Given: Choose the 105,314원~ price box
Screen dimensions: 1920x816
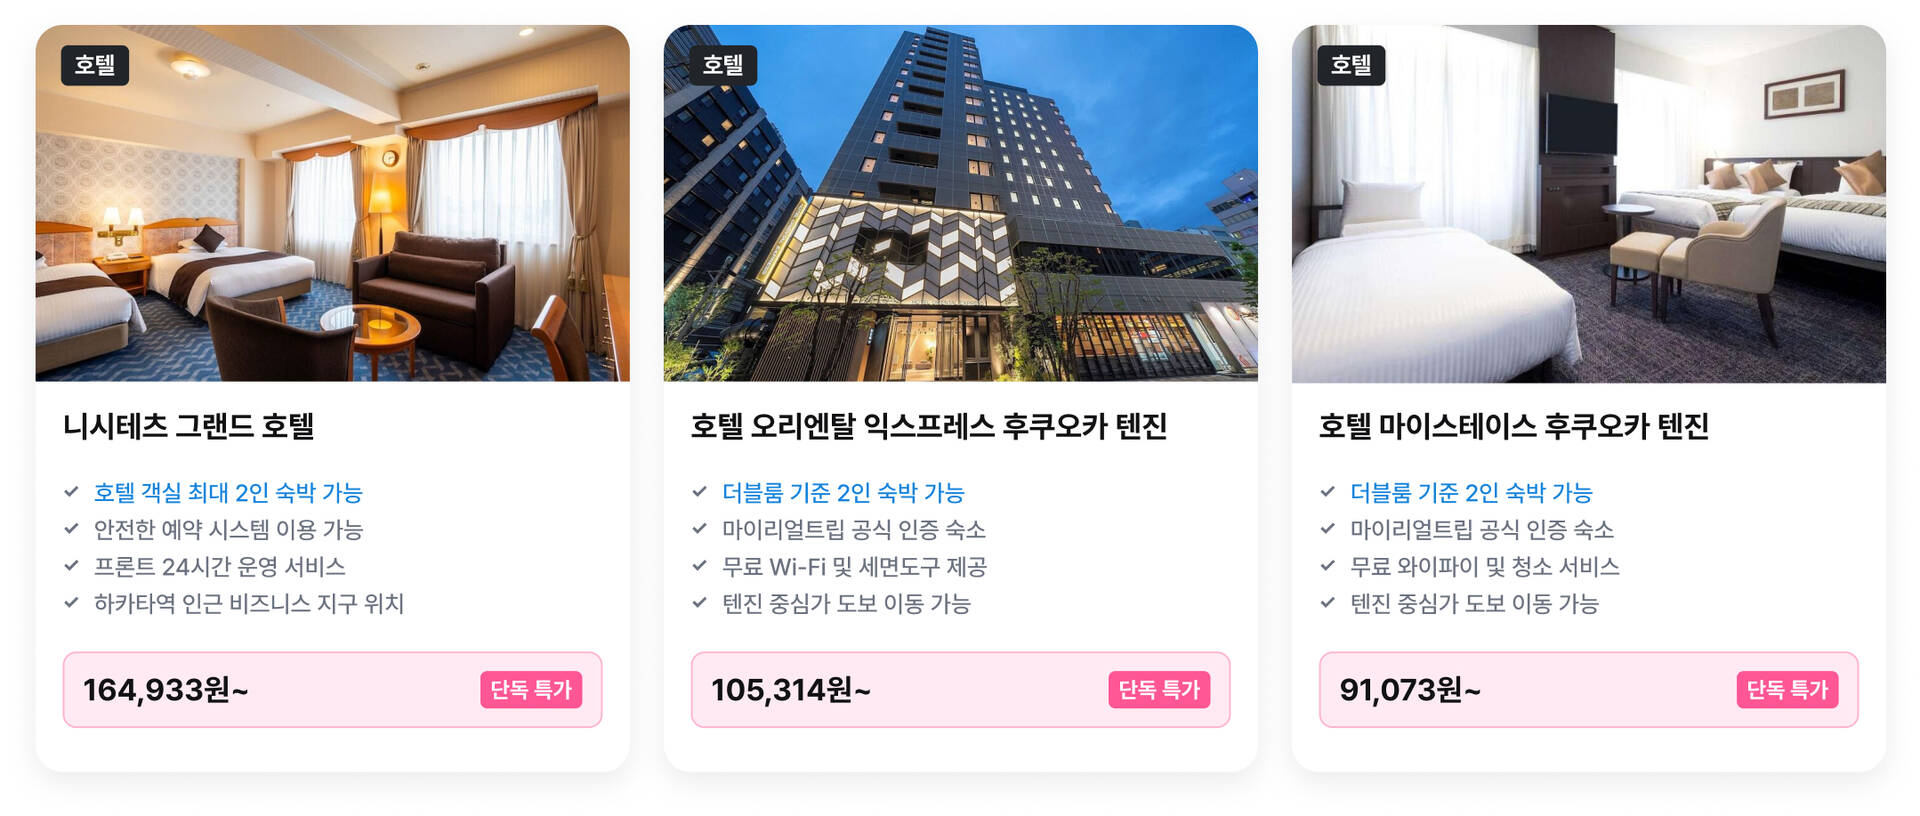Looking at the screenshot, I should 960,690.
